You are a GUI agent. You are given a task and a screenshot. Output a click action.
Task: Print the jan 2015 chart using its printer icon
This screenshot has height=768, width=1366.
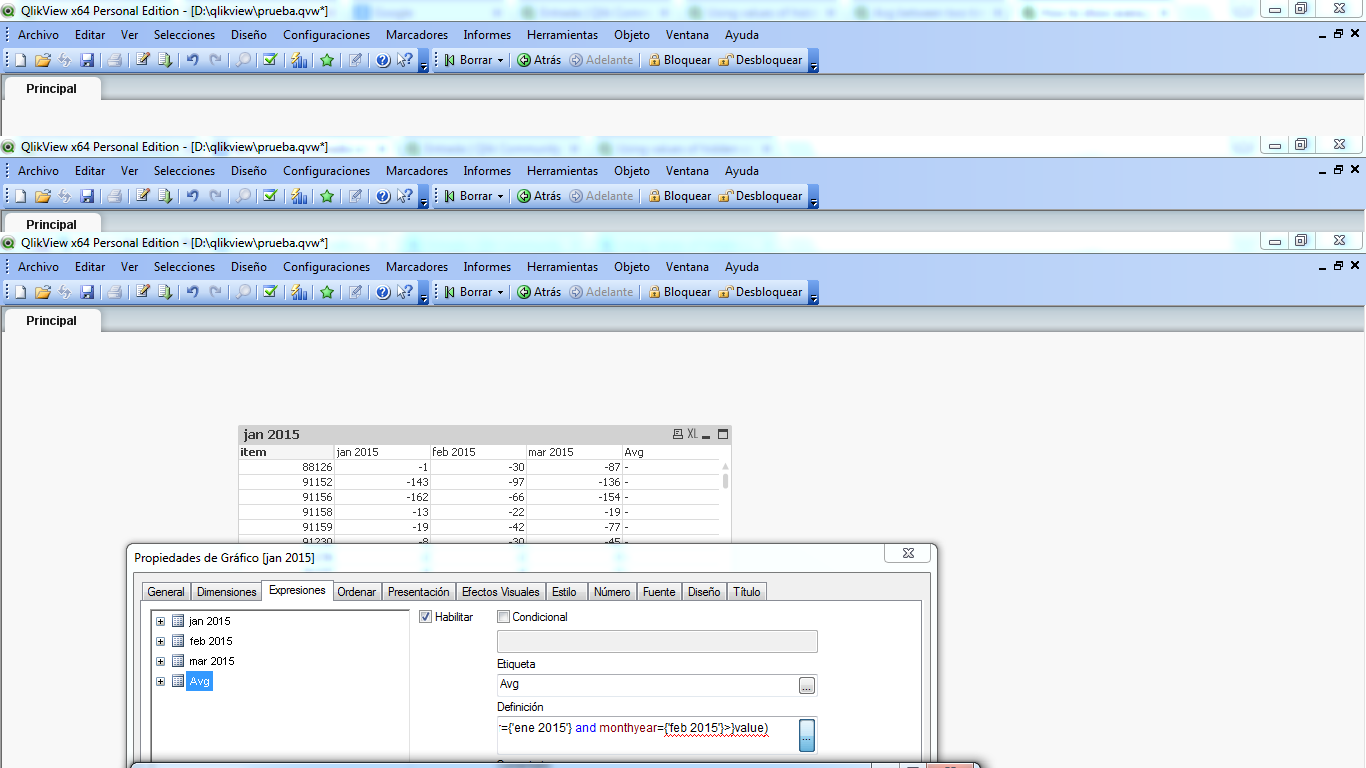tap(678, 434)
